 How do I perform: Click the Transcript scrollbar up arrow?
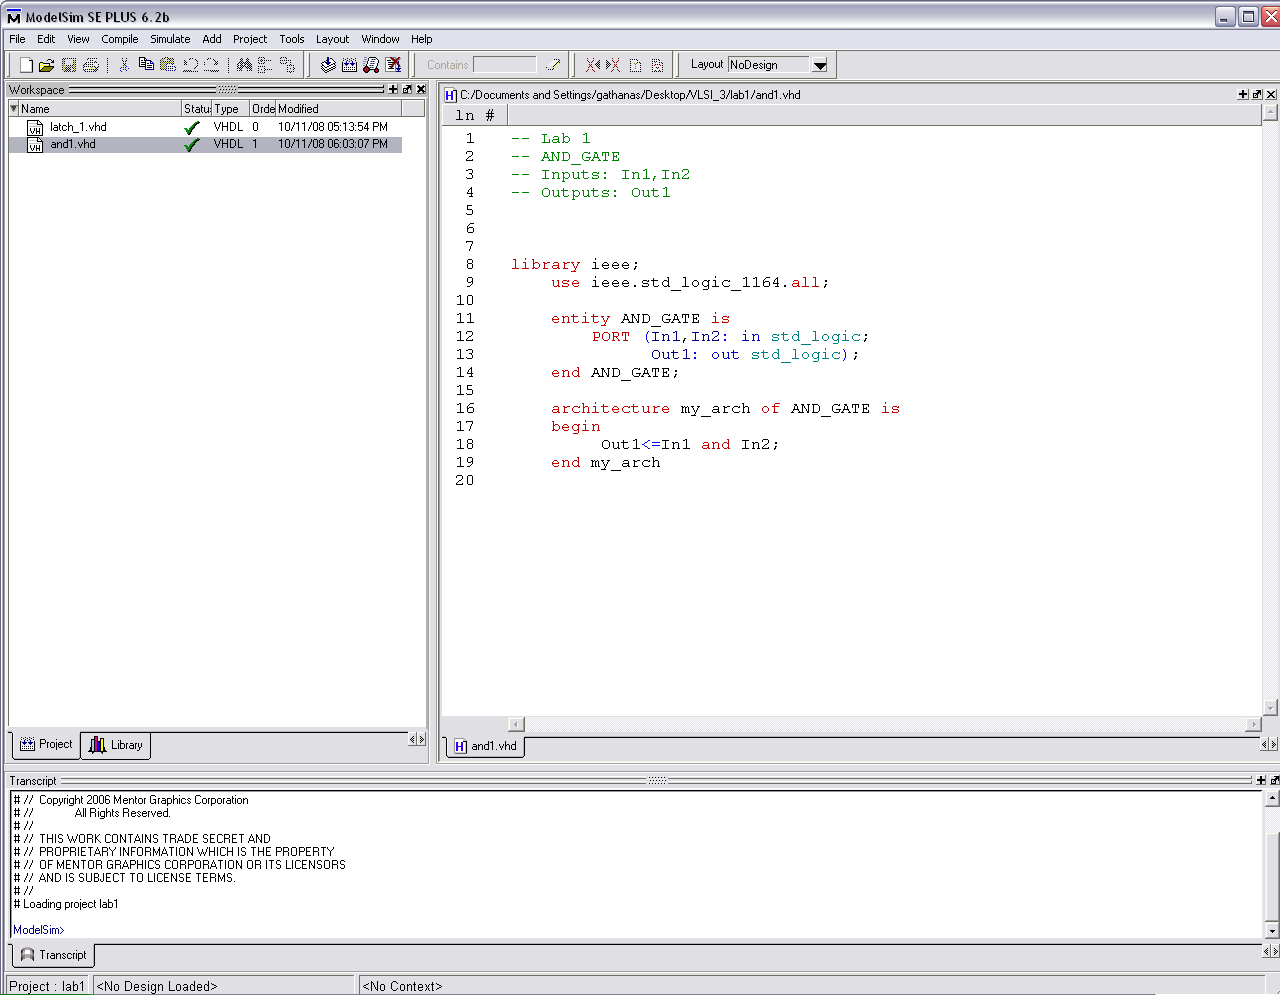tap(1272, 798)
